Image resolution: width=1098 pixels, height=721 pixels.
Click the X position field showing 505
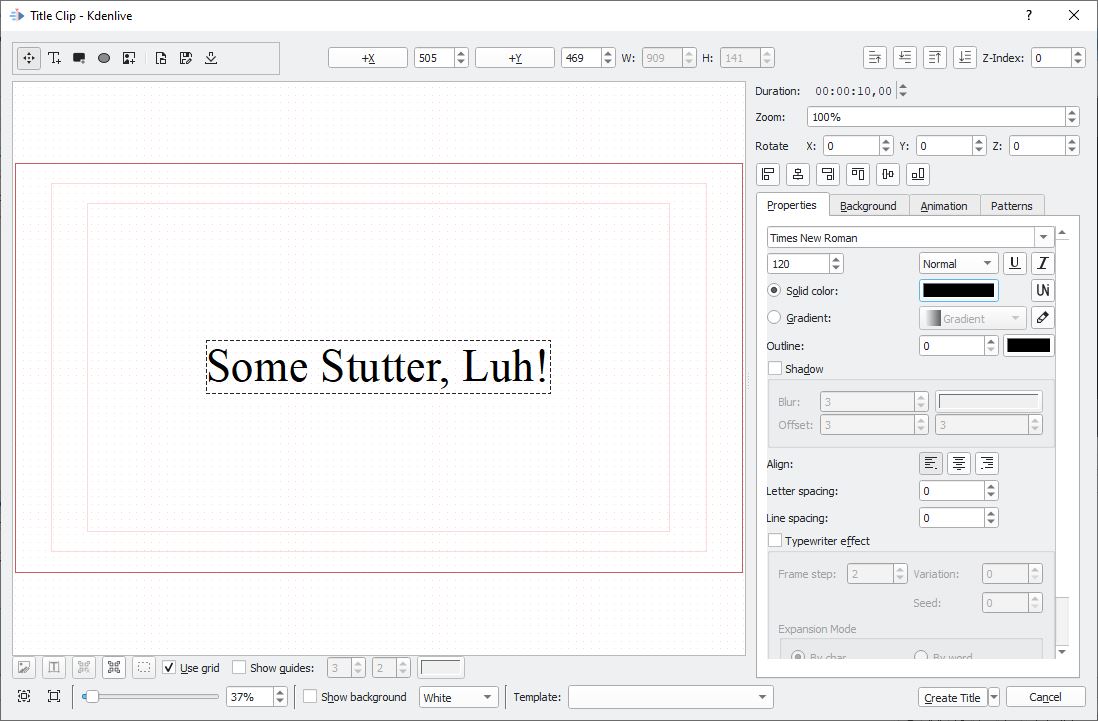point(434,58)
